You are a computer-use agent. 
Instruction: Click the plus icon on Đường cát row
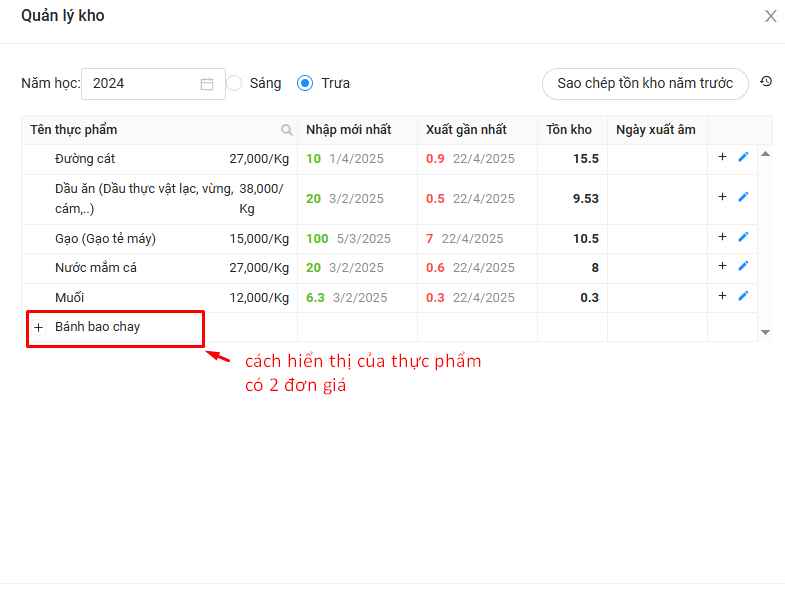tap(722, 157)
